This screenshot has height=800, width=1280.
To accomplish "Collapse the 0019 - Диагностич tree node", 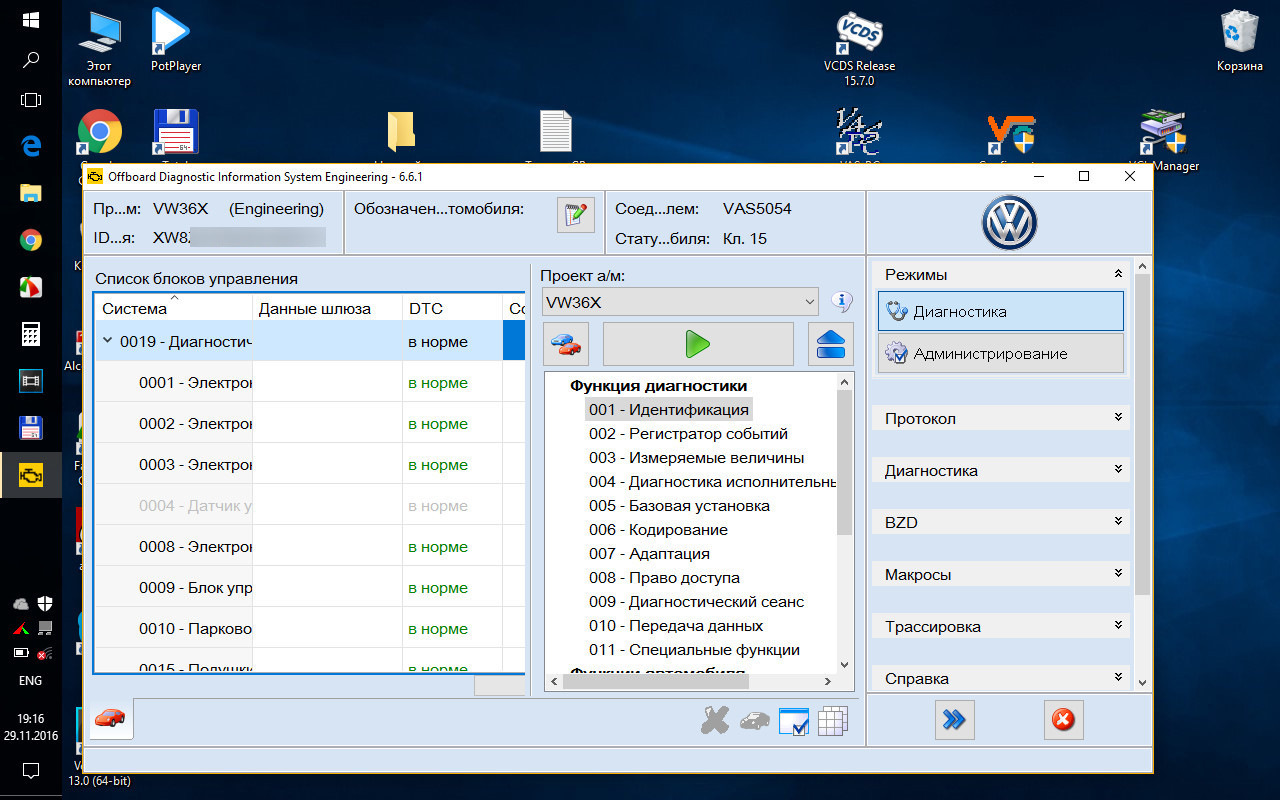I will pyautogui.click(x=108, y=341).
